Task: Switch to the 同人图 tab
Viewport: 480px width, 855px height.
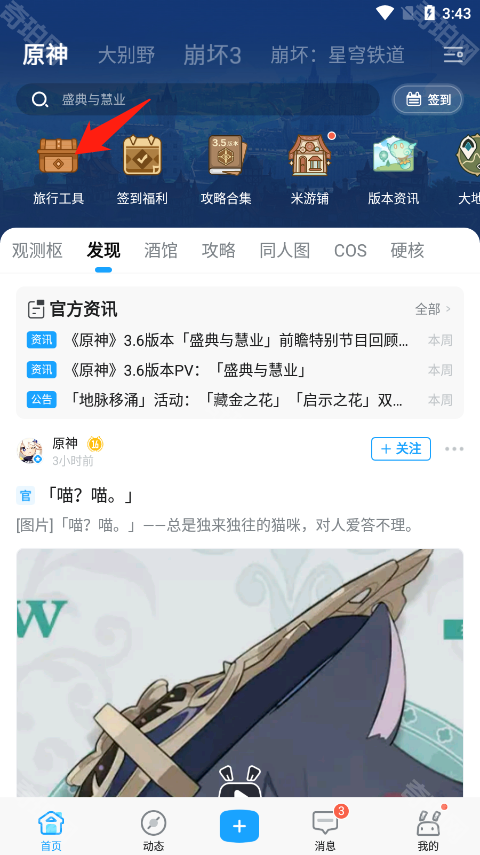Action: pyautogui.click(x=285, y=250)
